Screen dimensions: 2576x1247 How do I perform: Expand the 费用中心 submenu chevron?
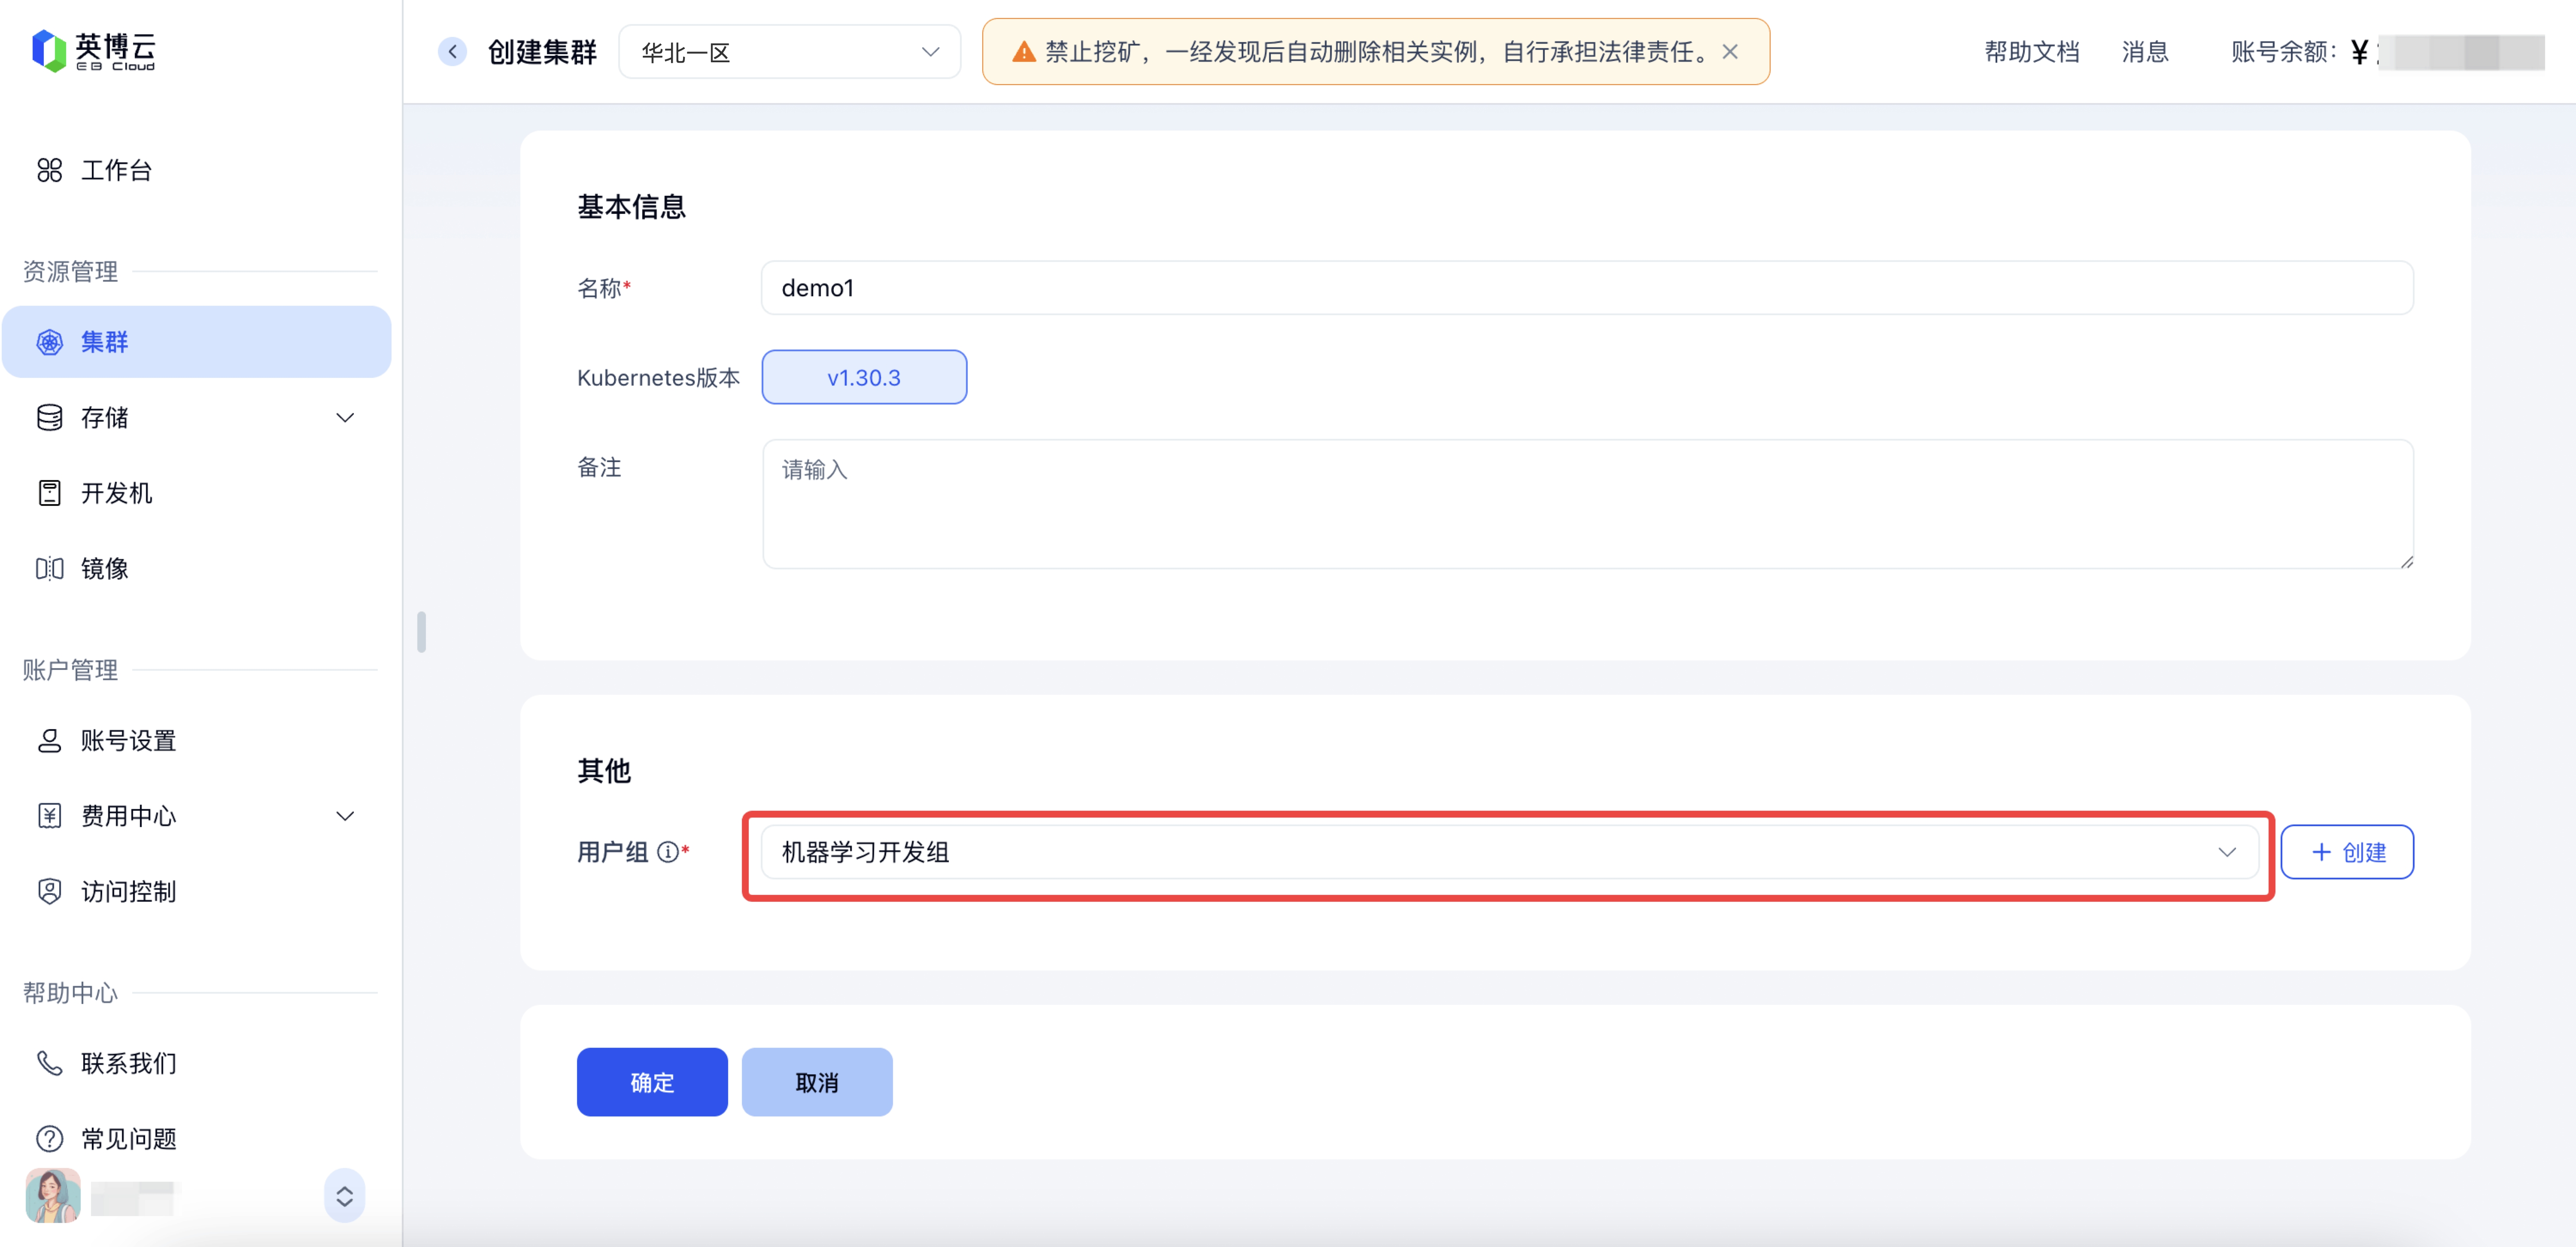(x=345, y=816)
